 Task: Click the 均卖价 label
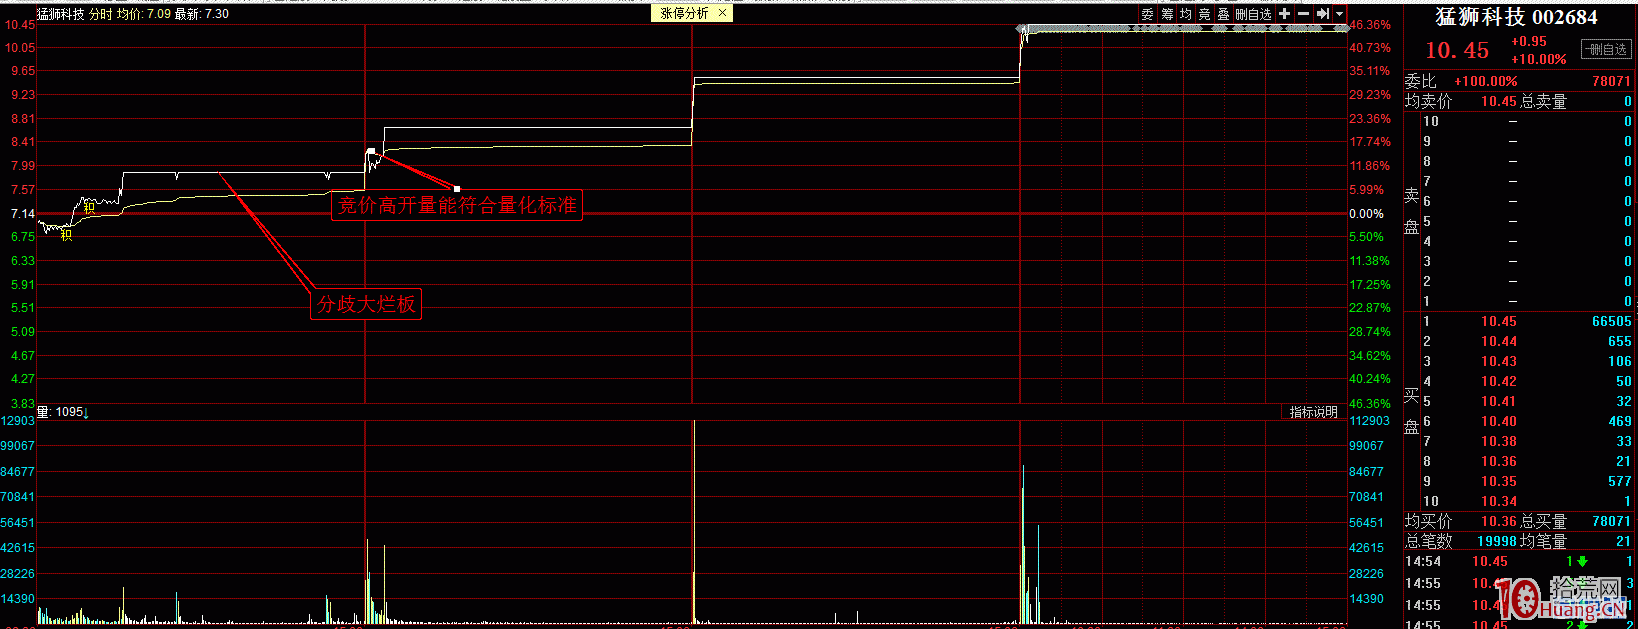click(x=1428, y=101)
